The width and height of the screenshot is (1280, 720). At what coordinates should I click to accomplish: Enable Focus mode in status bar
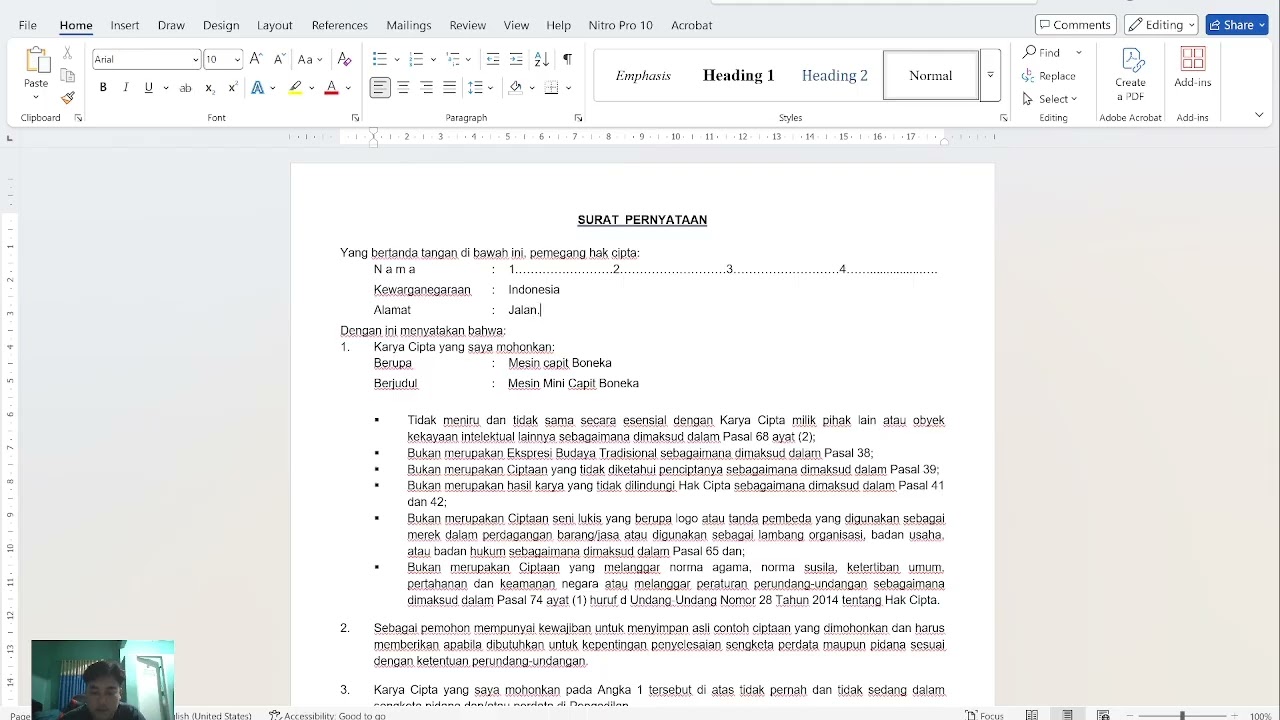point(985,715)
